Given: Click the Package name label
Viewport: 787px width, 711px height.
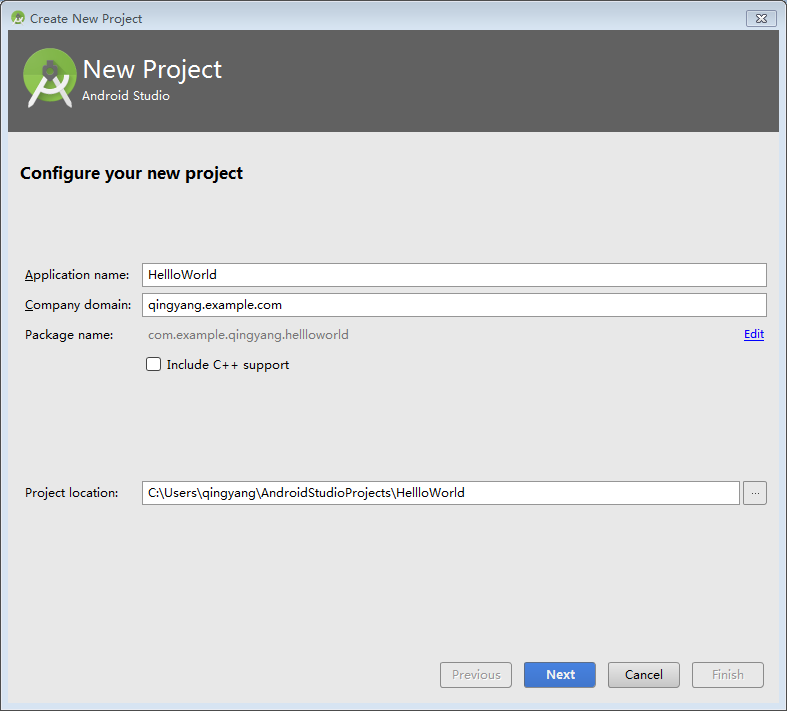Looking at the screenshot, I should [x=69, y=335].
